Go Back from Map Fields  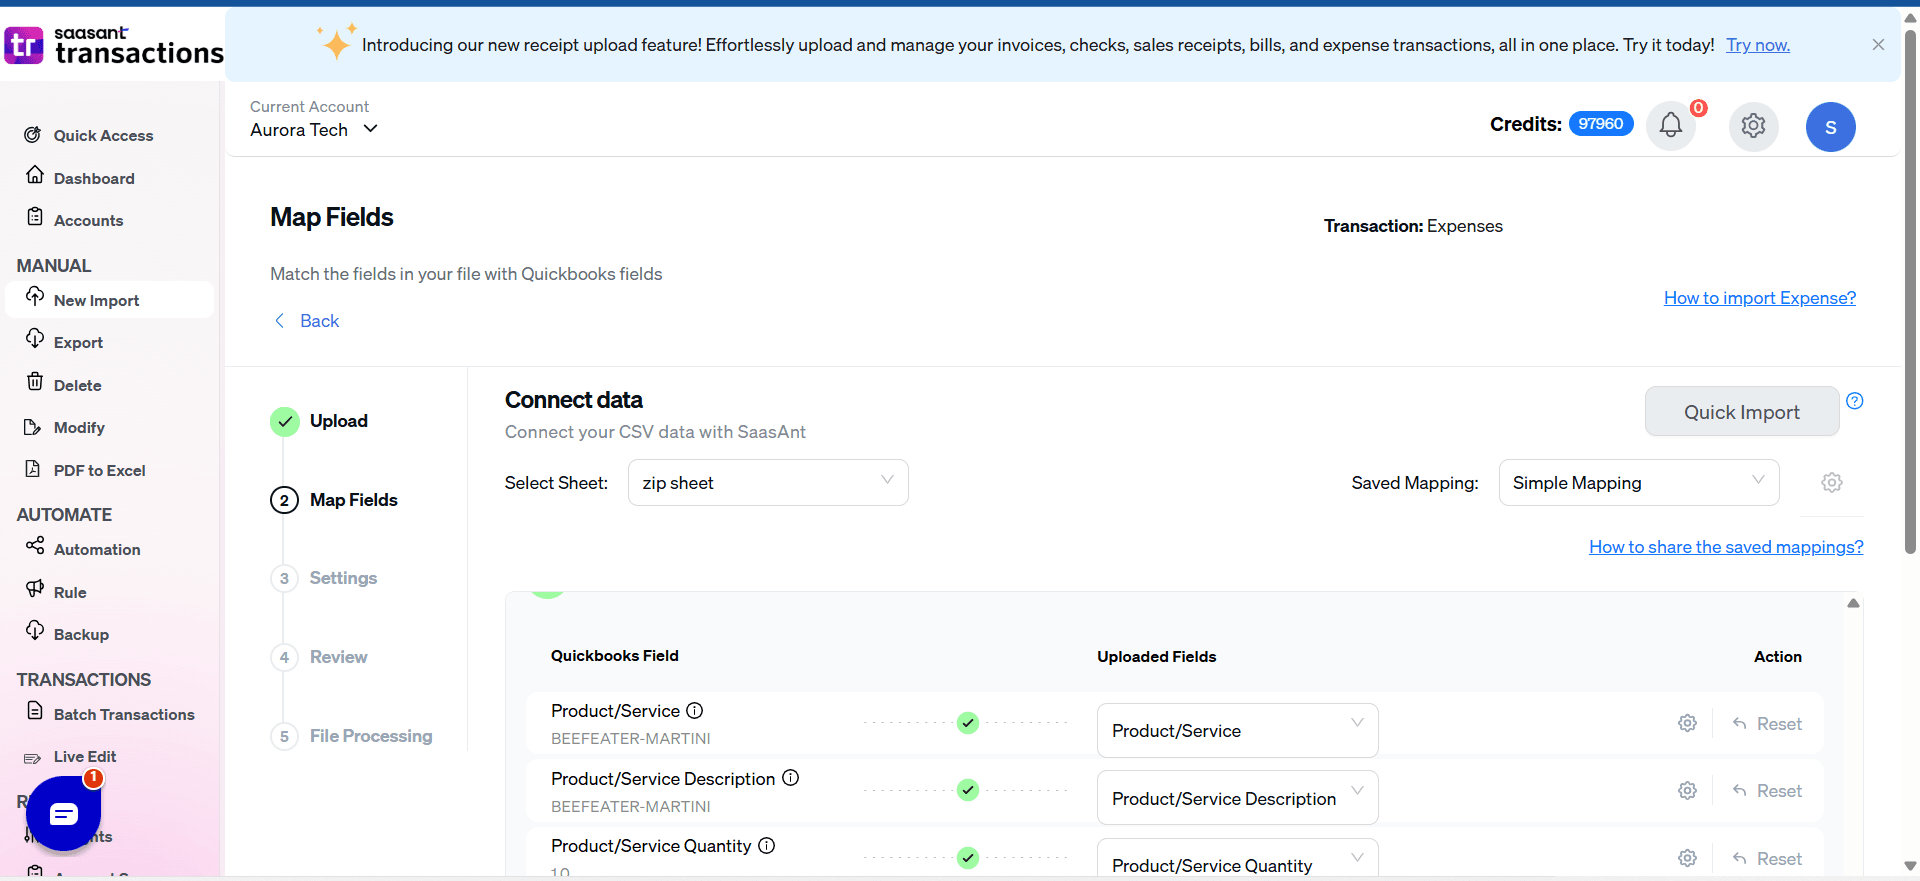coord(307,321)
